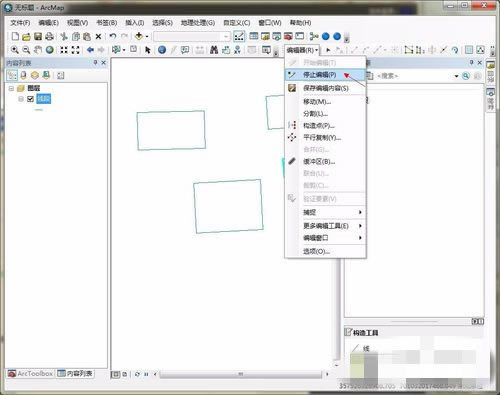Click the Add Data button
Viewport: 500px width, 395px height.
click(x=139, y=36)
